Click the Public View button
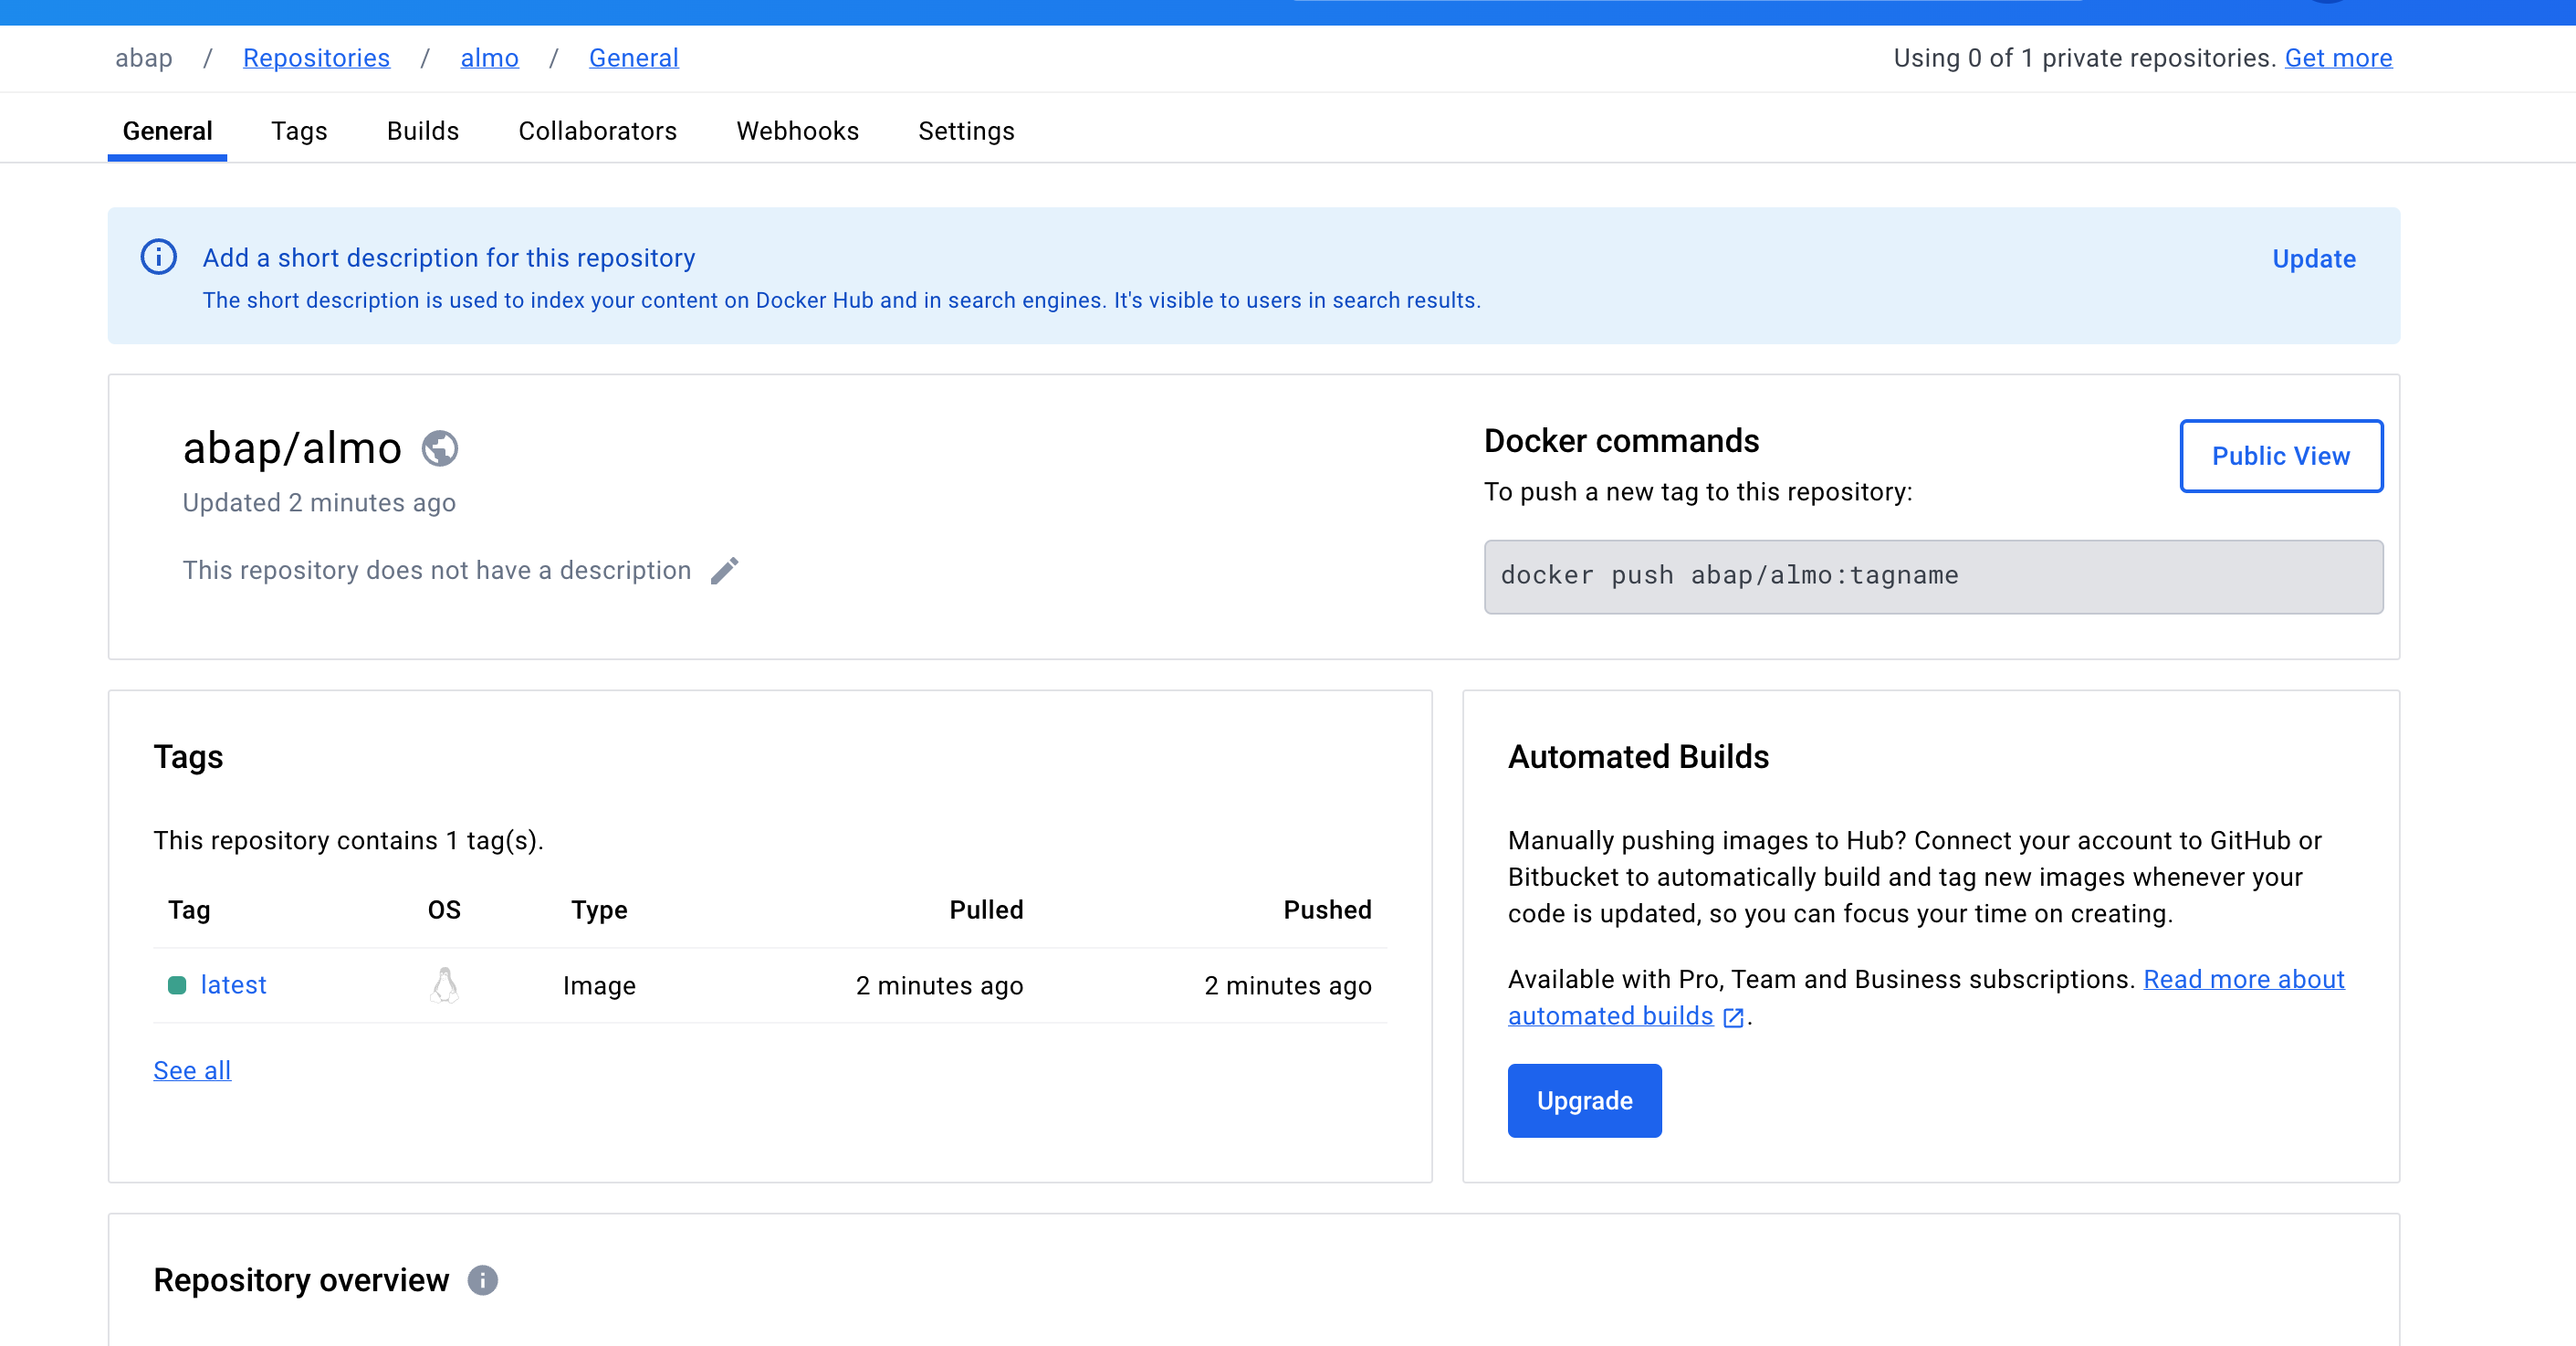Viewport: 2576px width, 1346px height. 2281,456
